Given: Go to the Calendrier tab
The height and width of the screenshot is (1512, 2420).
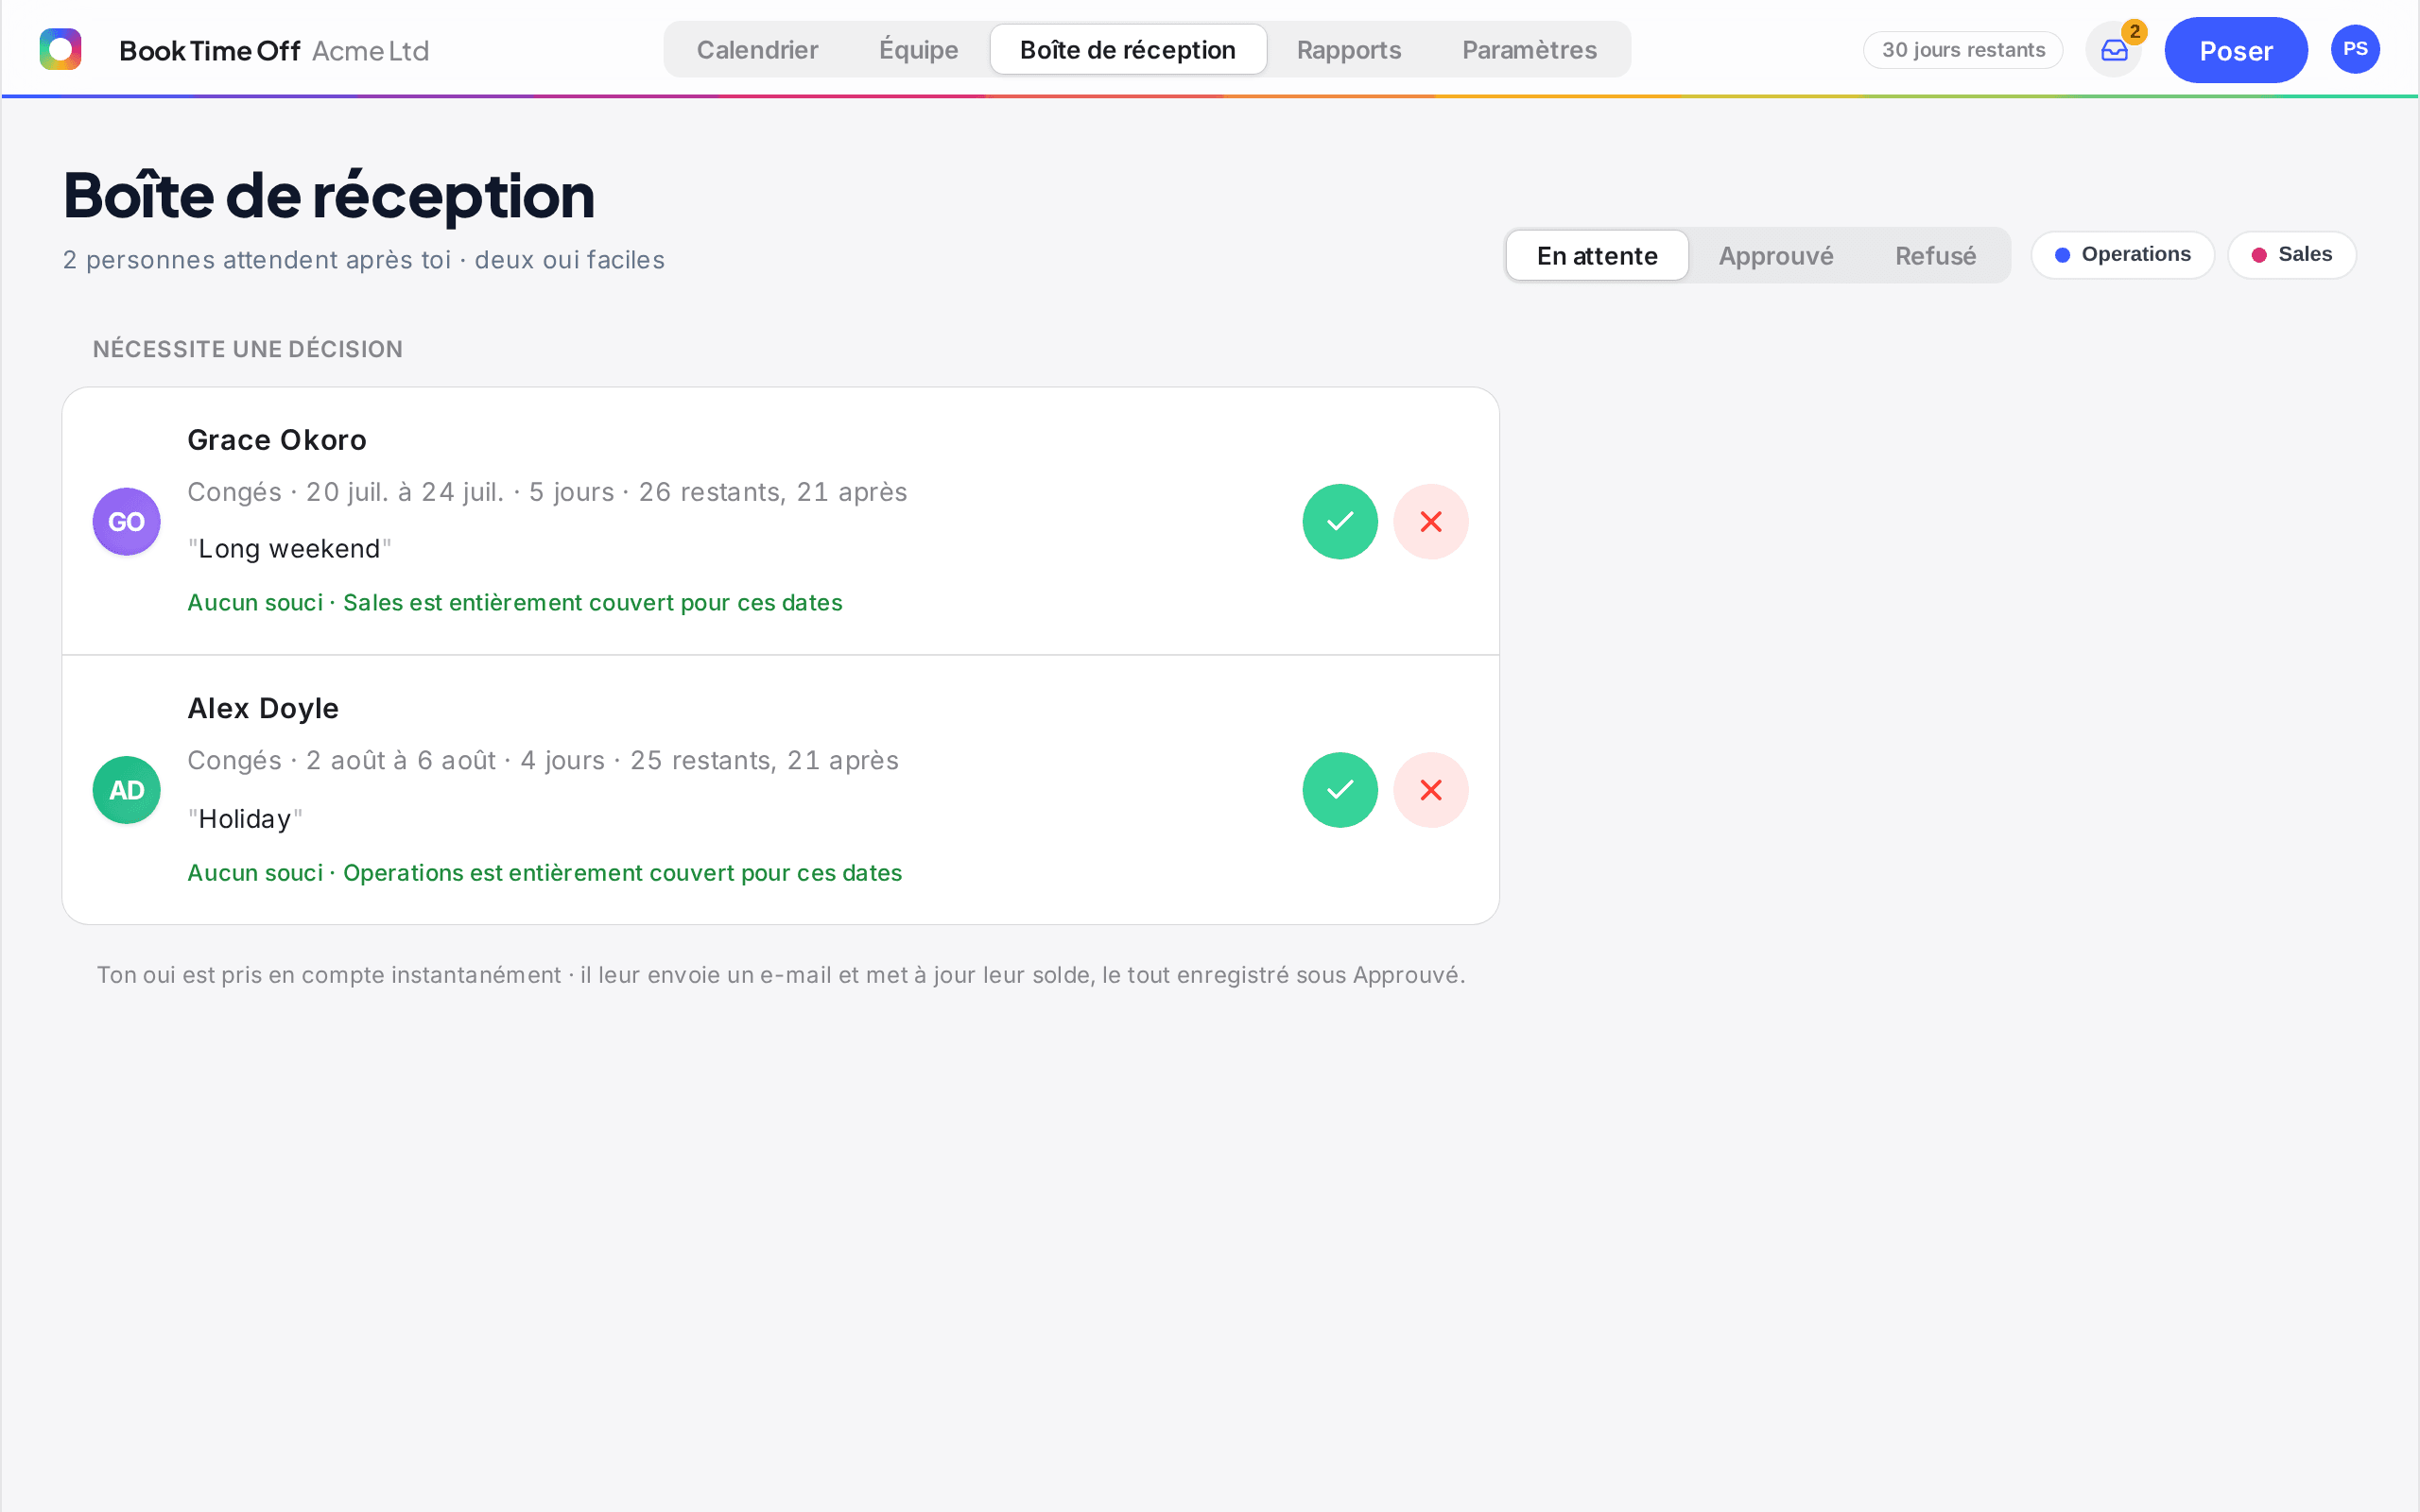Looking at the screenshot, I should 757,50.
